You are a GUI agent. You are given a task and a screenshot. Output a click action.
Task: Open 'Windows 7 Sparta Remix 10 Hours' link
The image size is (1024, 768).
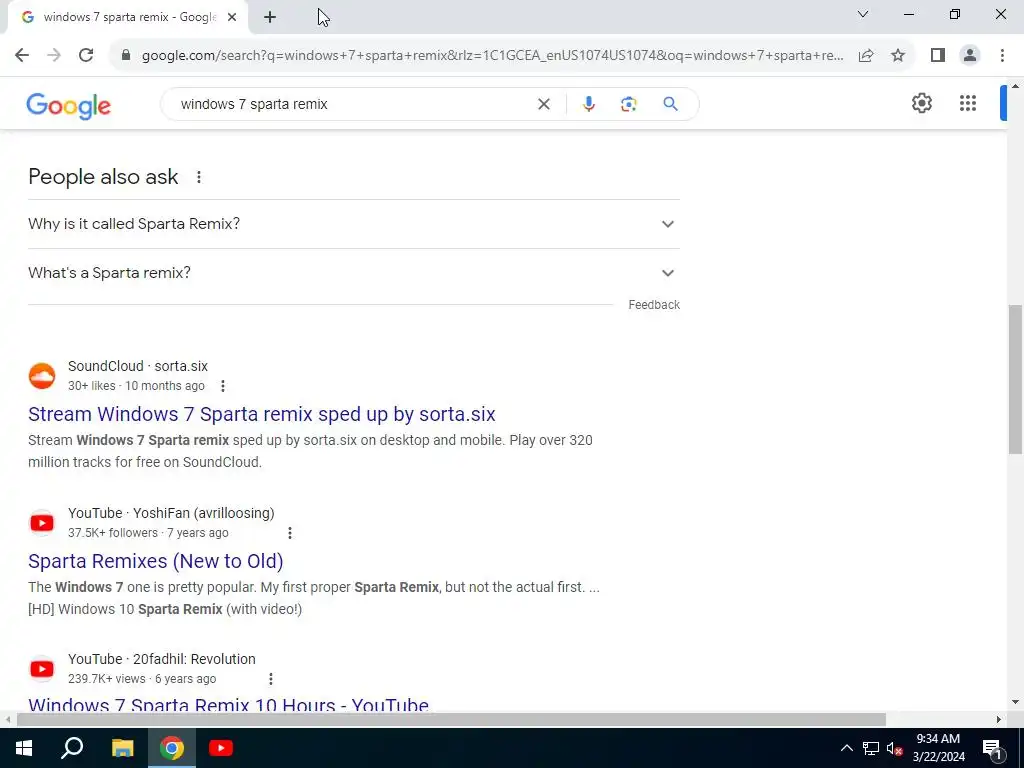[229, 705]
